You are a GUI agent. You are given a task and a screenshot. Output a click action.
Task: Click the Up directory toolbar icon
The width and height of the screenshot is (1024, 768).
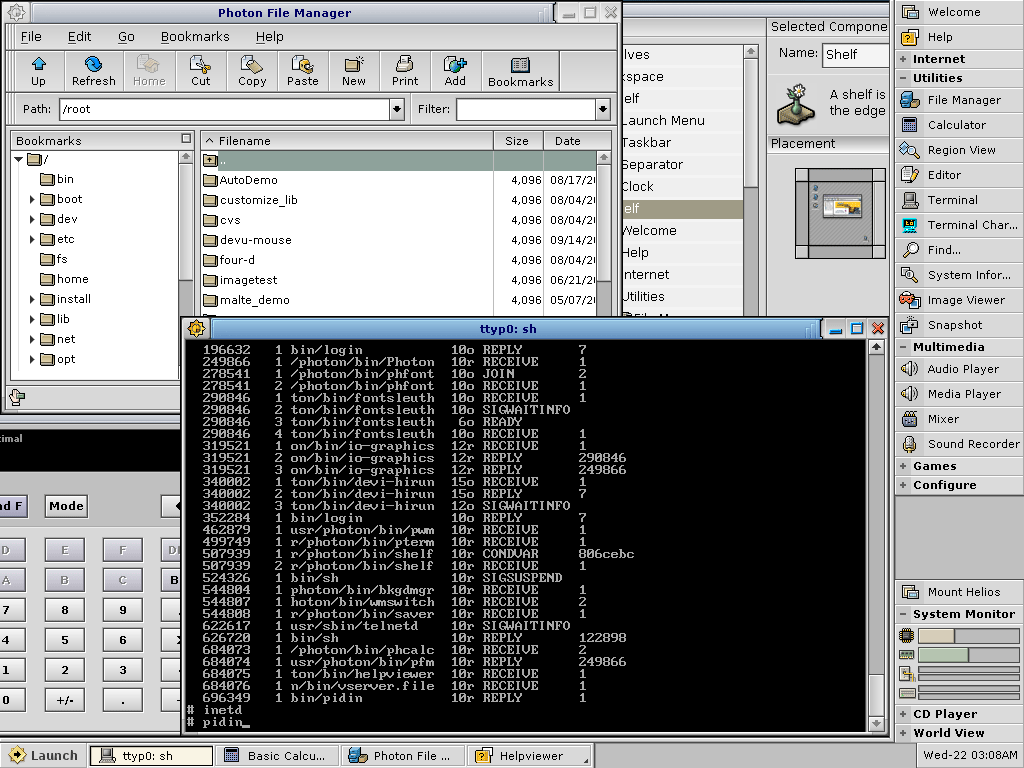click(38, 71)
